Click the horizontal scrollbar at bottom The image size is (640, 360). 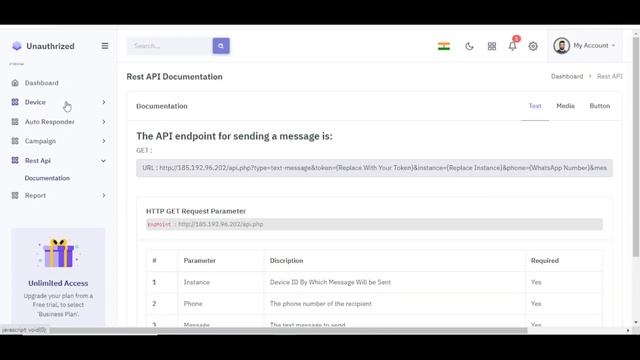tap(288, 330)
